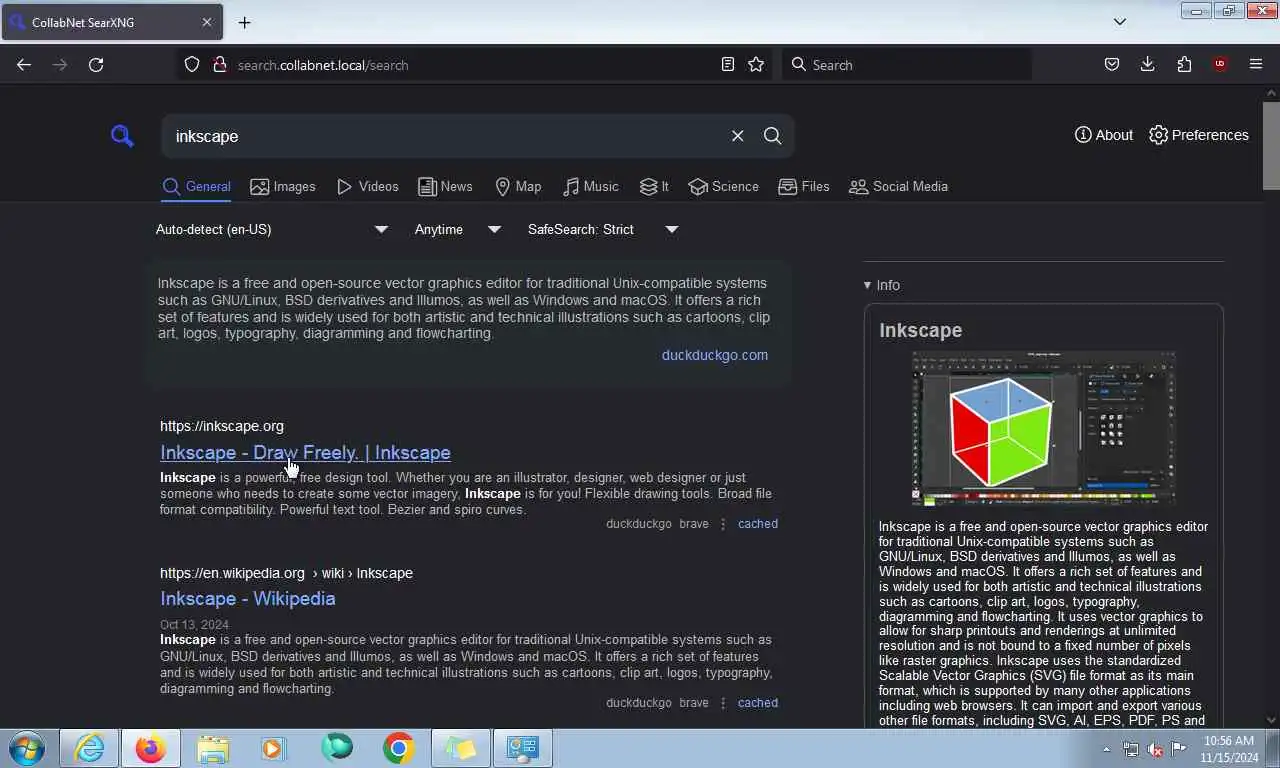Viewport: 1280px width, 768px height.
Task: Open the SafeSearch Strict dropdown
Action: (603, 229)
